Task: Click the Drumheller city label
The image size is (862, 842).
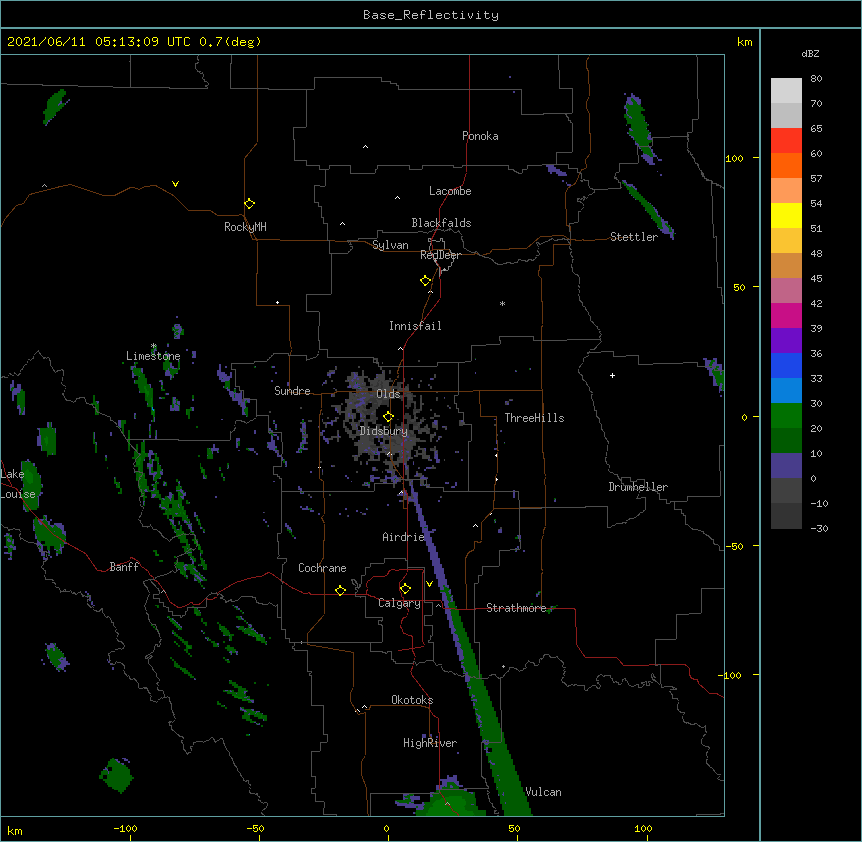Action: click(638, 487)
